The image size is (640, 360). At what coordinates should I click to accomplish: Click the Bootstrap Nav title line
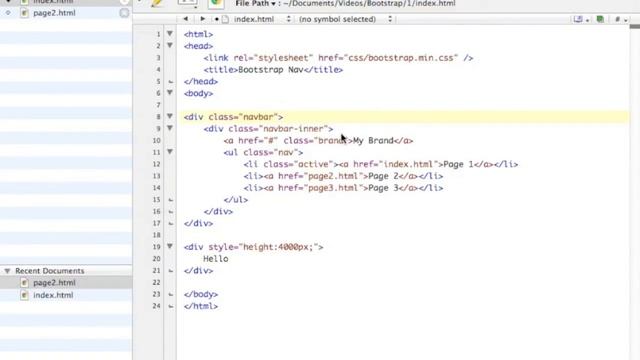tap(273, 70)
